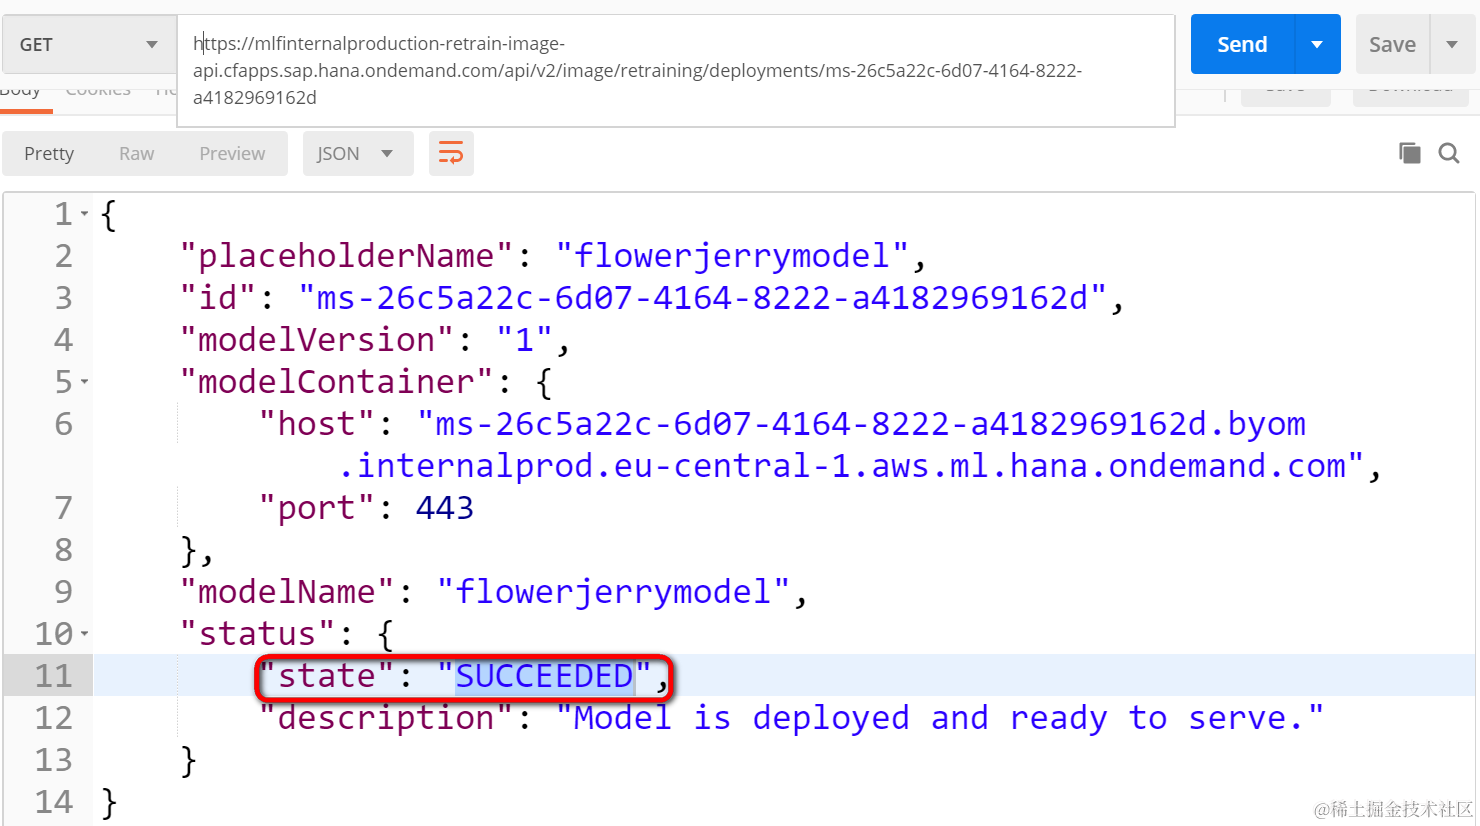The image size is (1480, 826).
Task: Click the "placeholderName" key text
Action: click(x=347, y=256)
